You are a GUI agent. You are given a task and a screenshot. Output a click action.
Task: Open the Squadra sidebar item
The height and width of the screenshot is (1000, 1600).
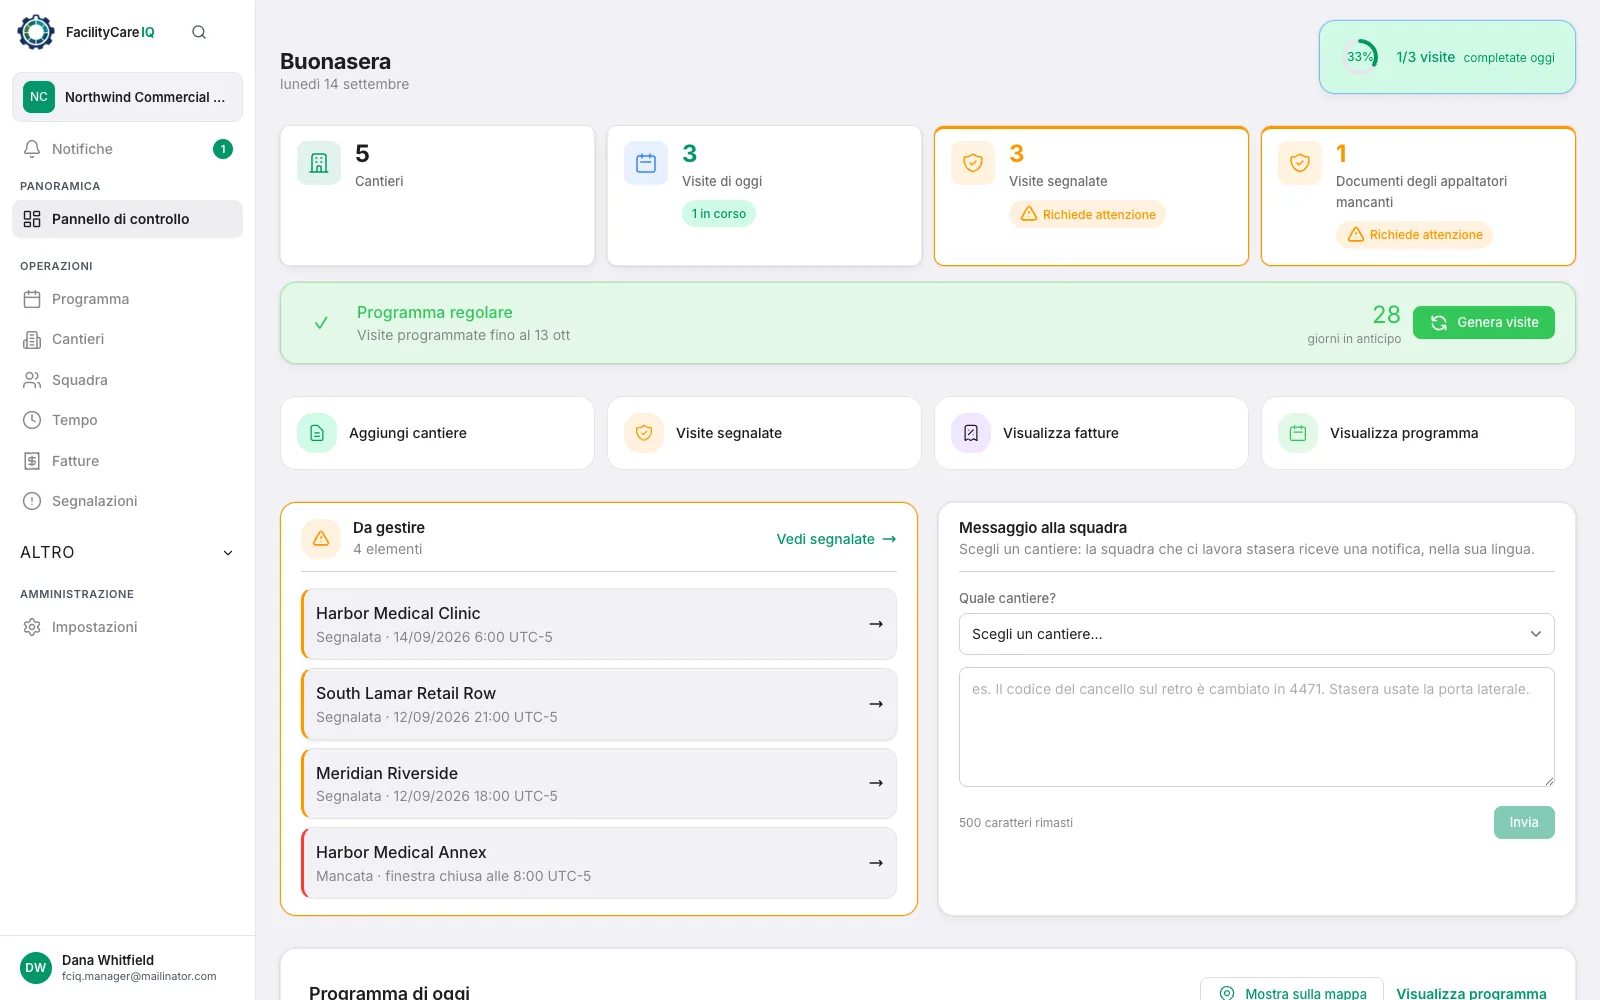coord(127,380)
